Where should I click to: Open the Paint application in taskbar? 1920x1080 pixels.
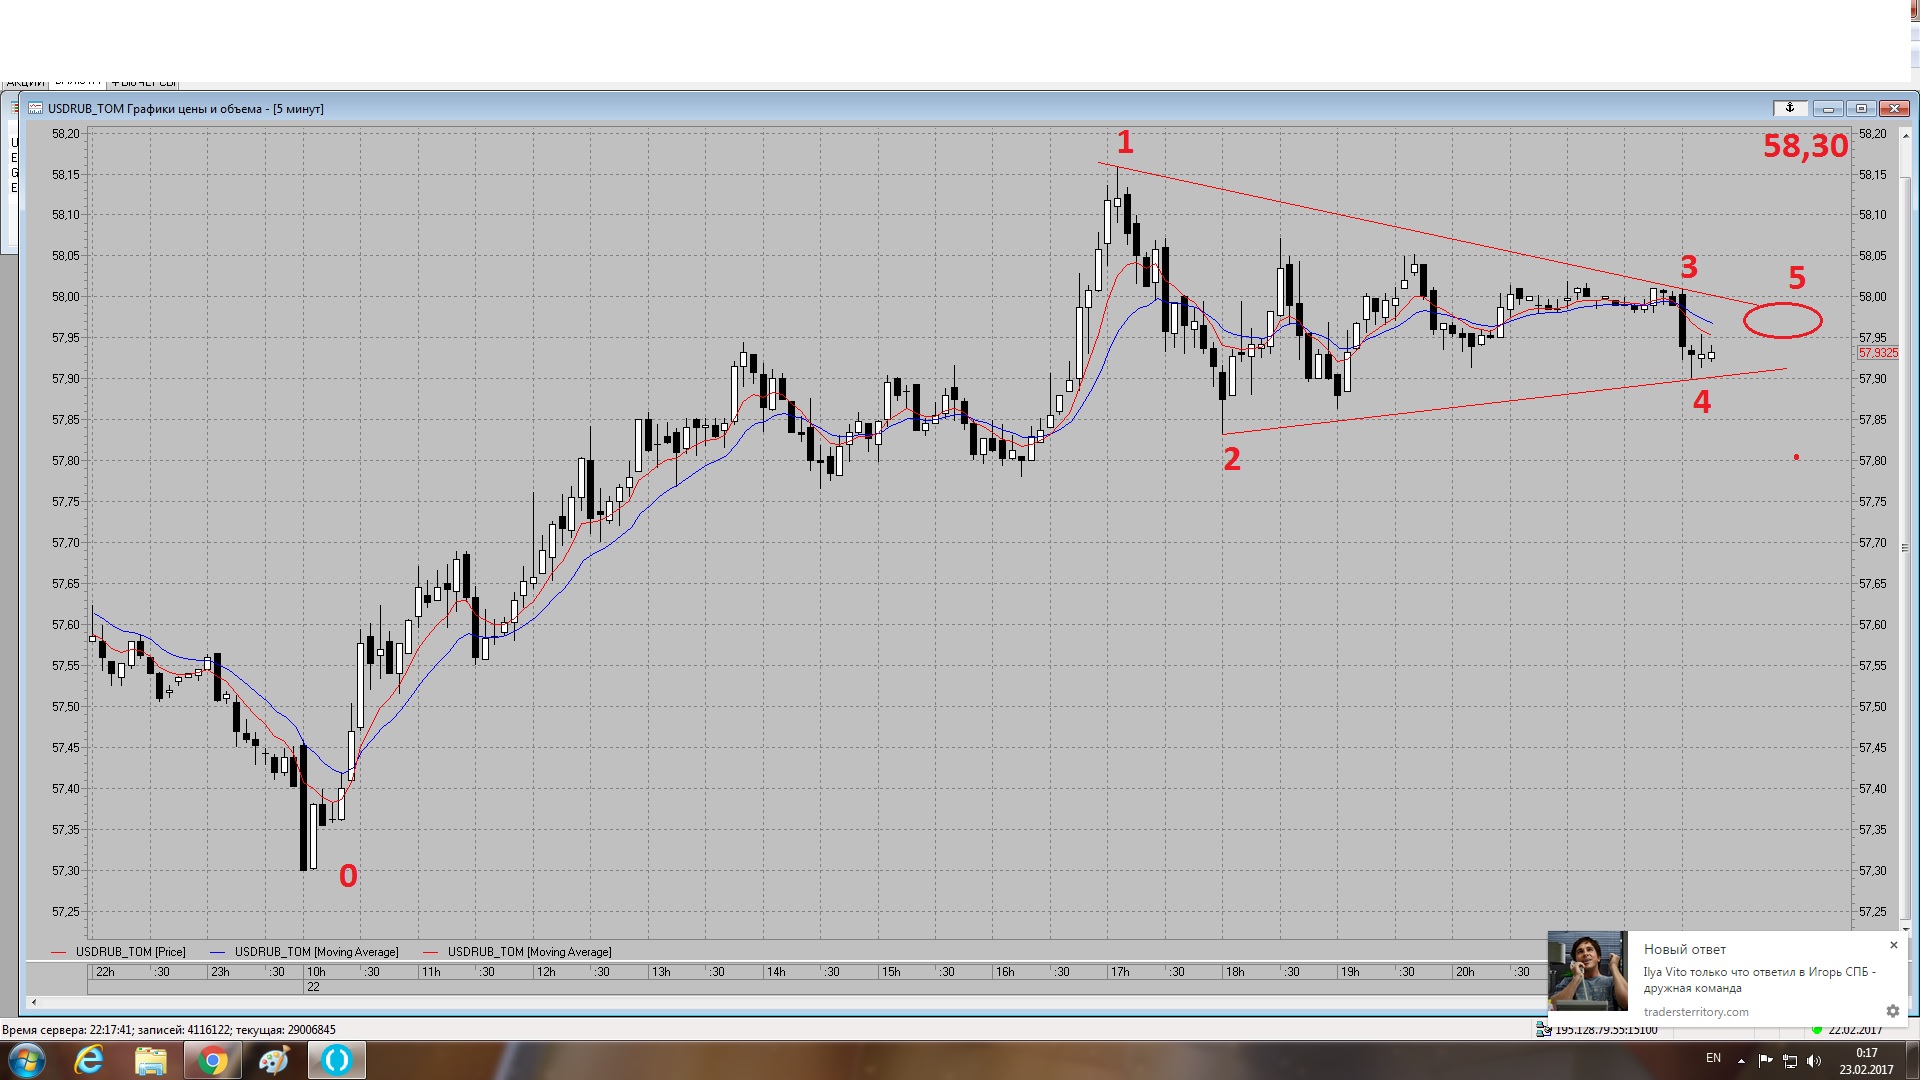(273, 1060)
